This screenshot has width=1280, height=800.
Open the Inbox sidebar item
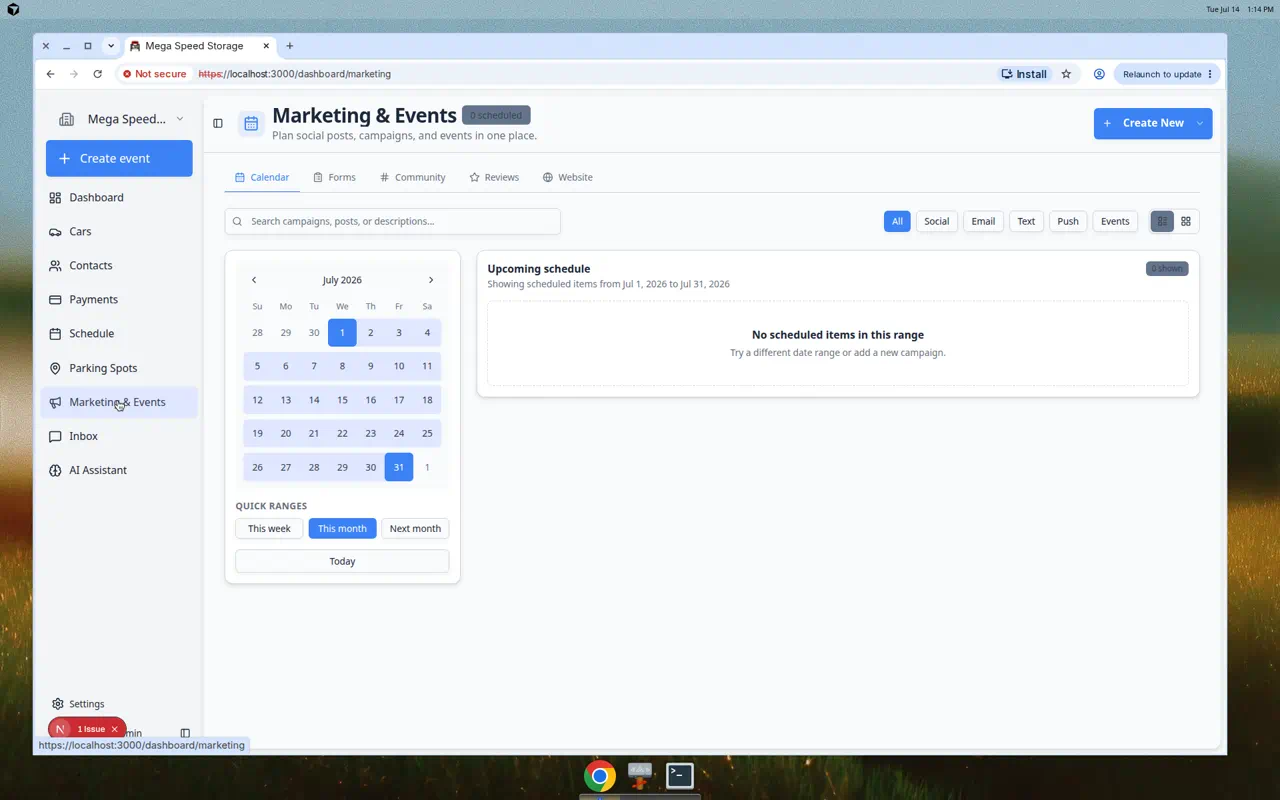click(119, 436)
